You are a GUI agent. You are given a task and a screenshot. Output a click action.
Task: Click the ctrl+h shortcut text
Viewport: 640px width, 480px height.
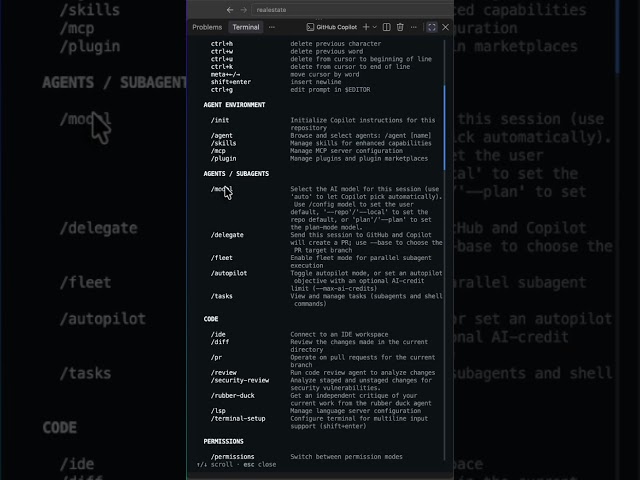(222, 44)
